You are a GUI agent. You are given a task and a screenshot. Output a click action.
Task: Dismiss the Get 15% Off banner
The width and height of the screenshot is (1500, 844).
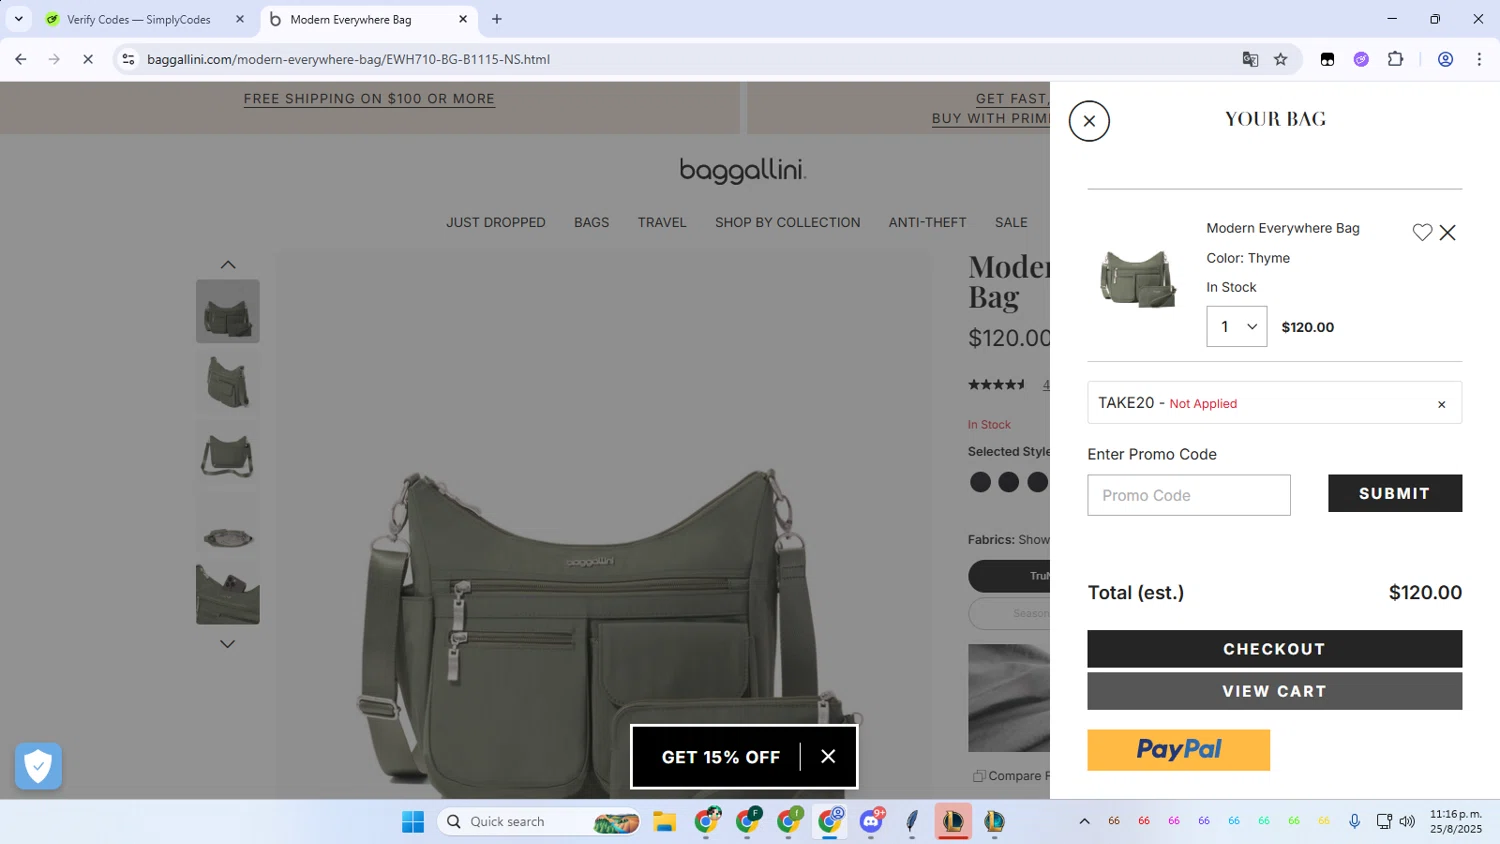(x=828, y=757)
